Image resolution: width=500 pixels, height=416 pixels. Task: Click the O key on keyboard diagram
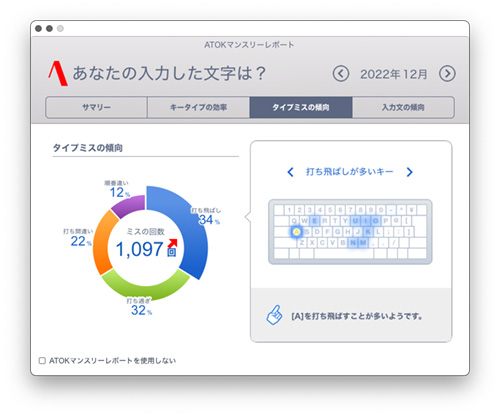point(376,221)
